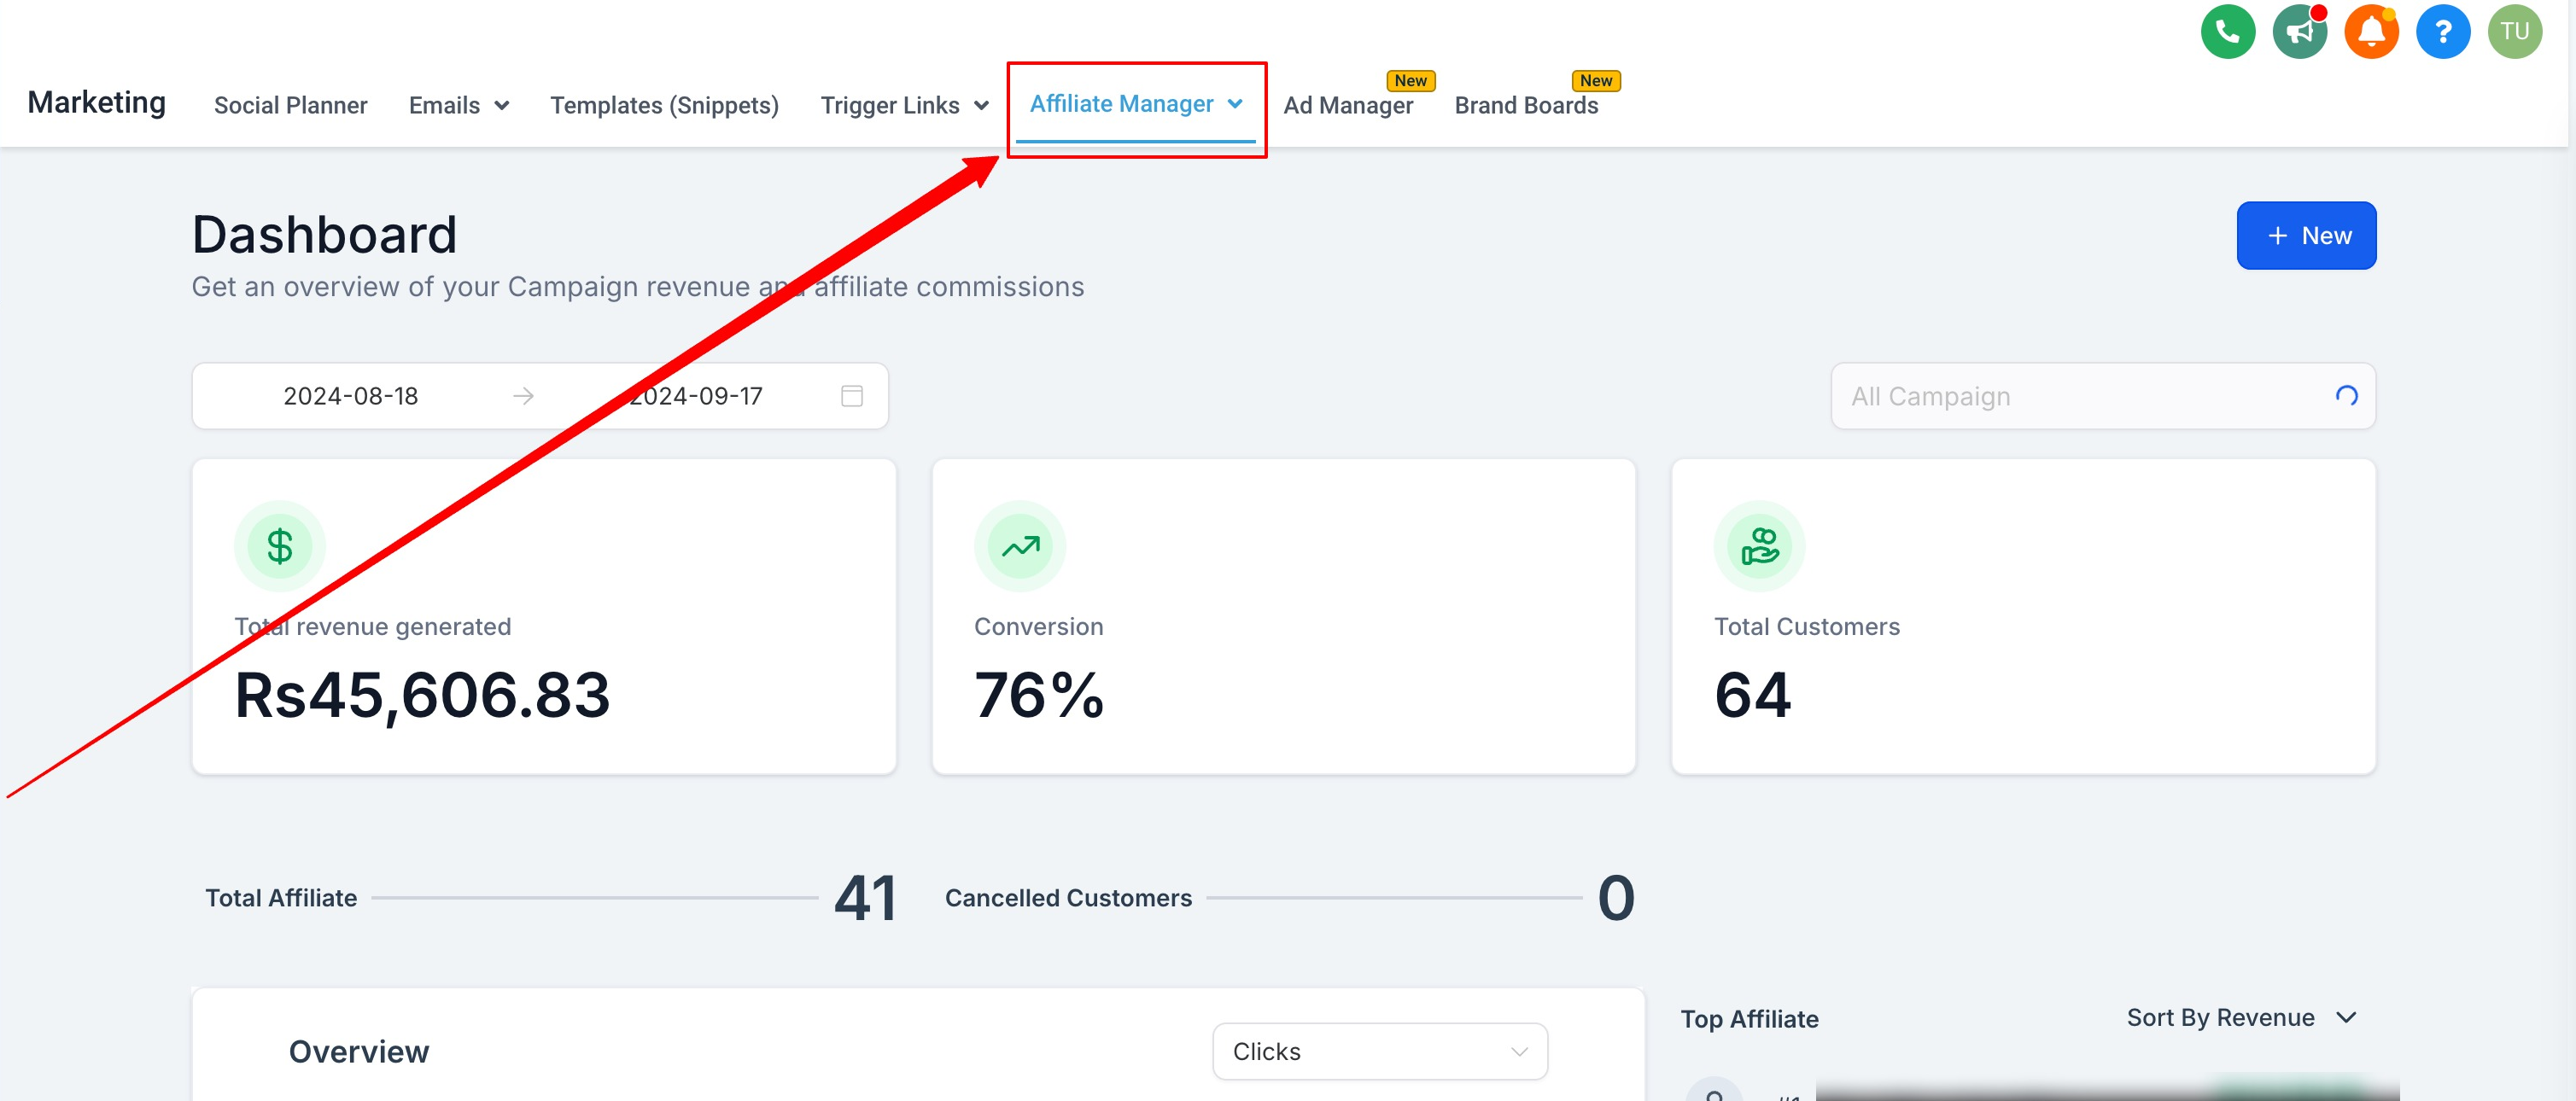Click the blue help question mark icon

(x=2442, y=32)
